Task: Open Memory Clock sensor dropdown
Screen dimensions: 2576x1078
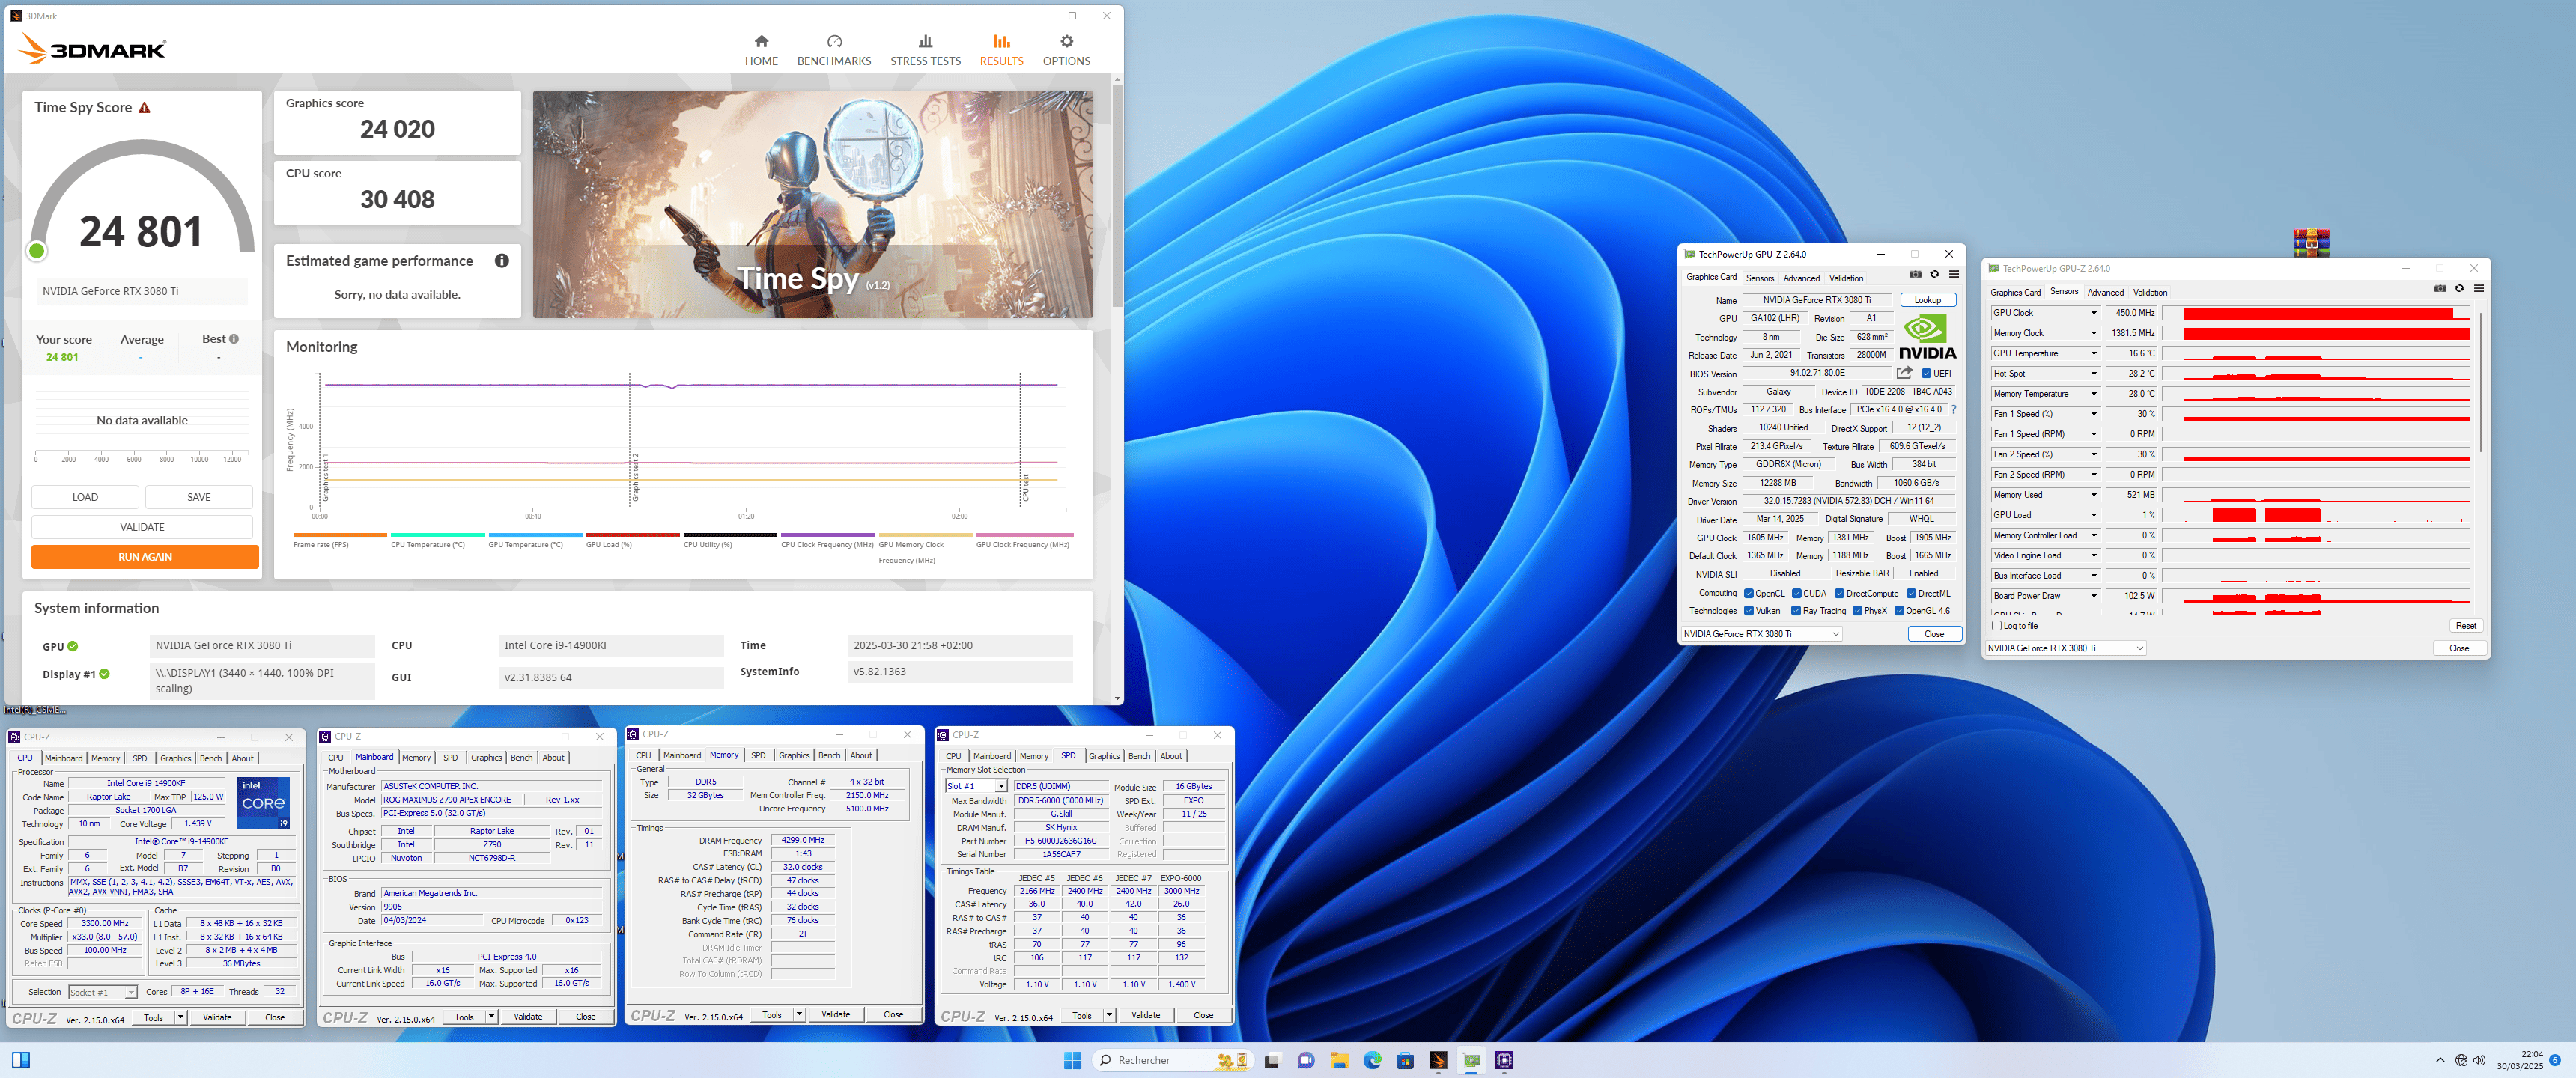Action: click(x=2094, y=333)
